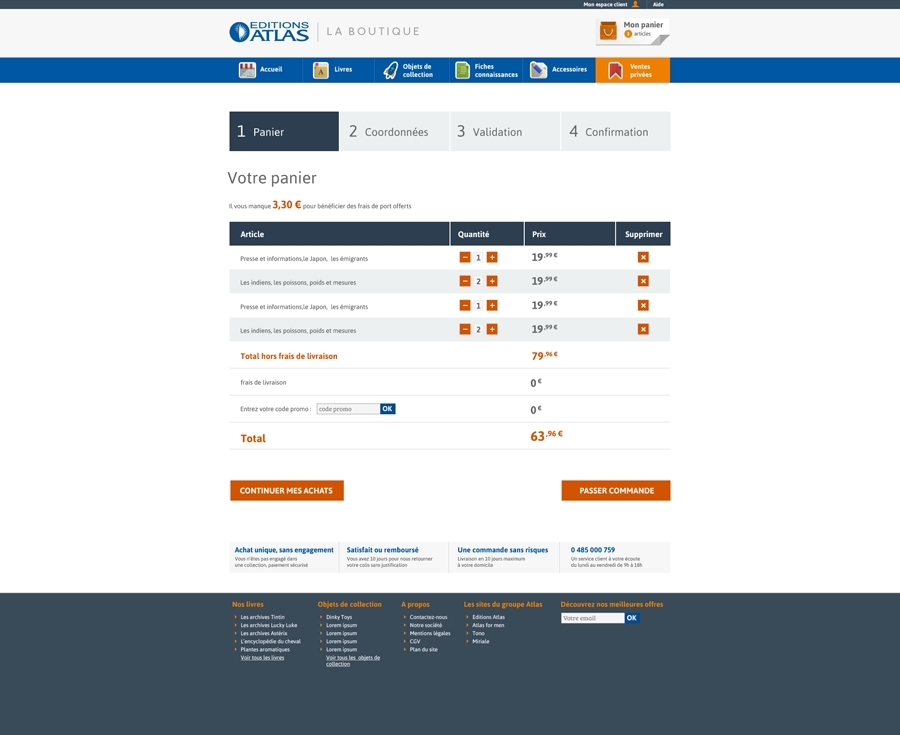Open the Accueil calendar icon
900x735 pixels.
point(247,70)
